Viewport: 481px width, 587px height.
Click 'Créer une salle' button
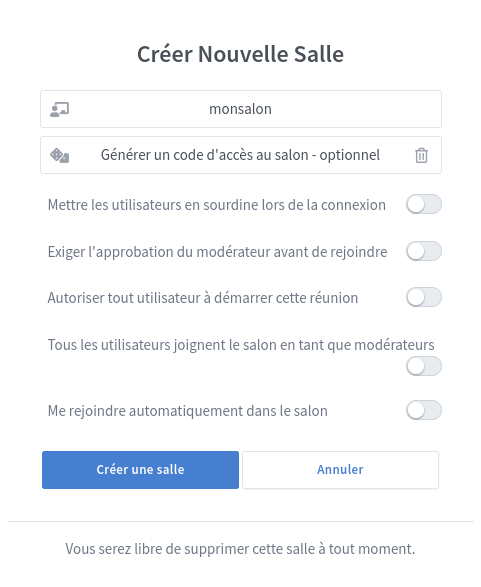[140, 470]
